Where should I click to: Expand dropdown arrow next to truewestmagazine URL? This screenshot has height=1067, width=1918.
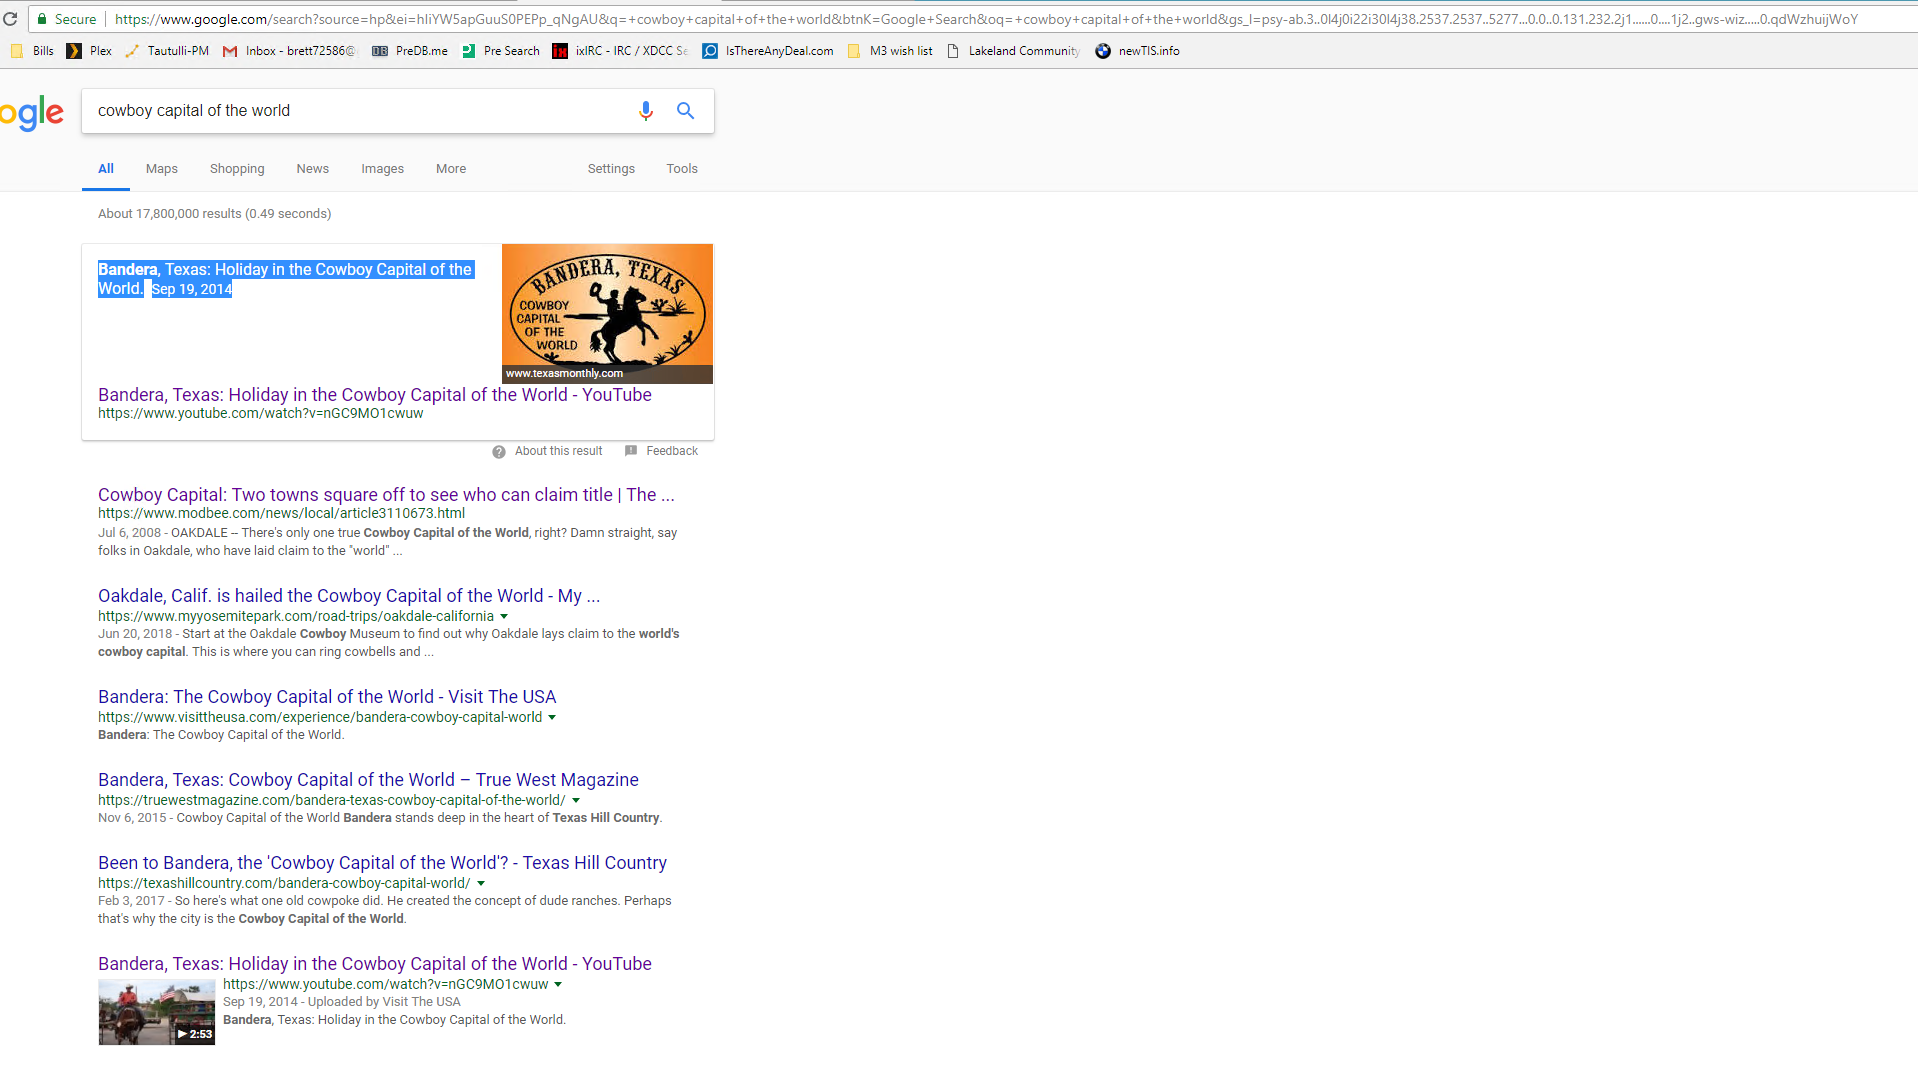click(576, 801)
